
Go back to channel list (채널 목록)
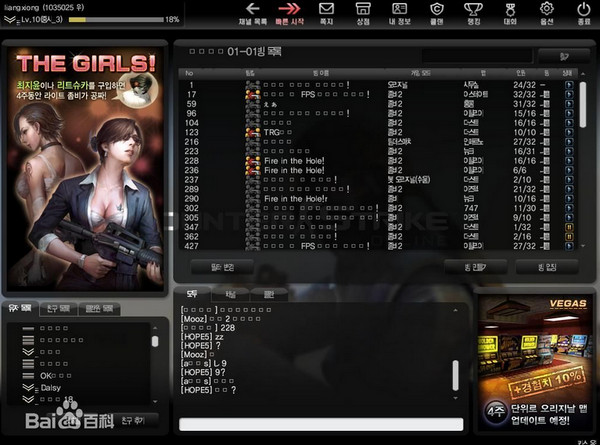(x=253, y=14)
